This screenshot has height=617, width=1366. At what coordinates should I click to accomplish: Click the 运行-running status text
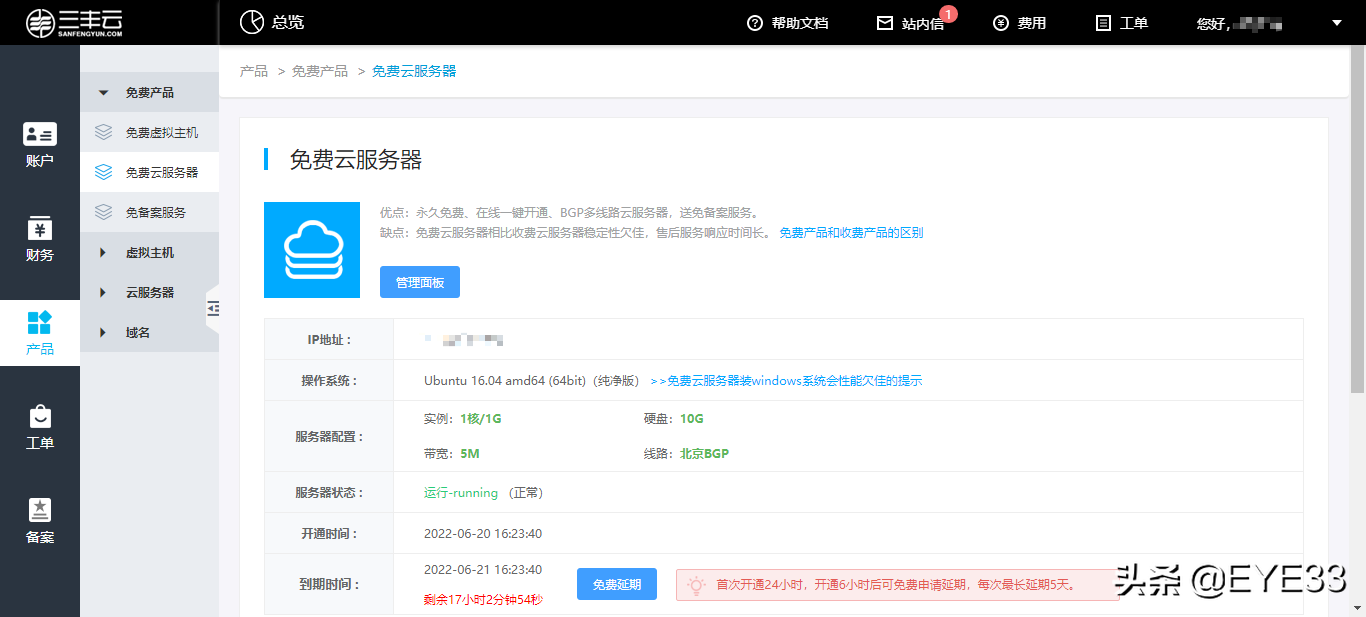point(461,493)
